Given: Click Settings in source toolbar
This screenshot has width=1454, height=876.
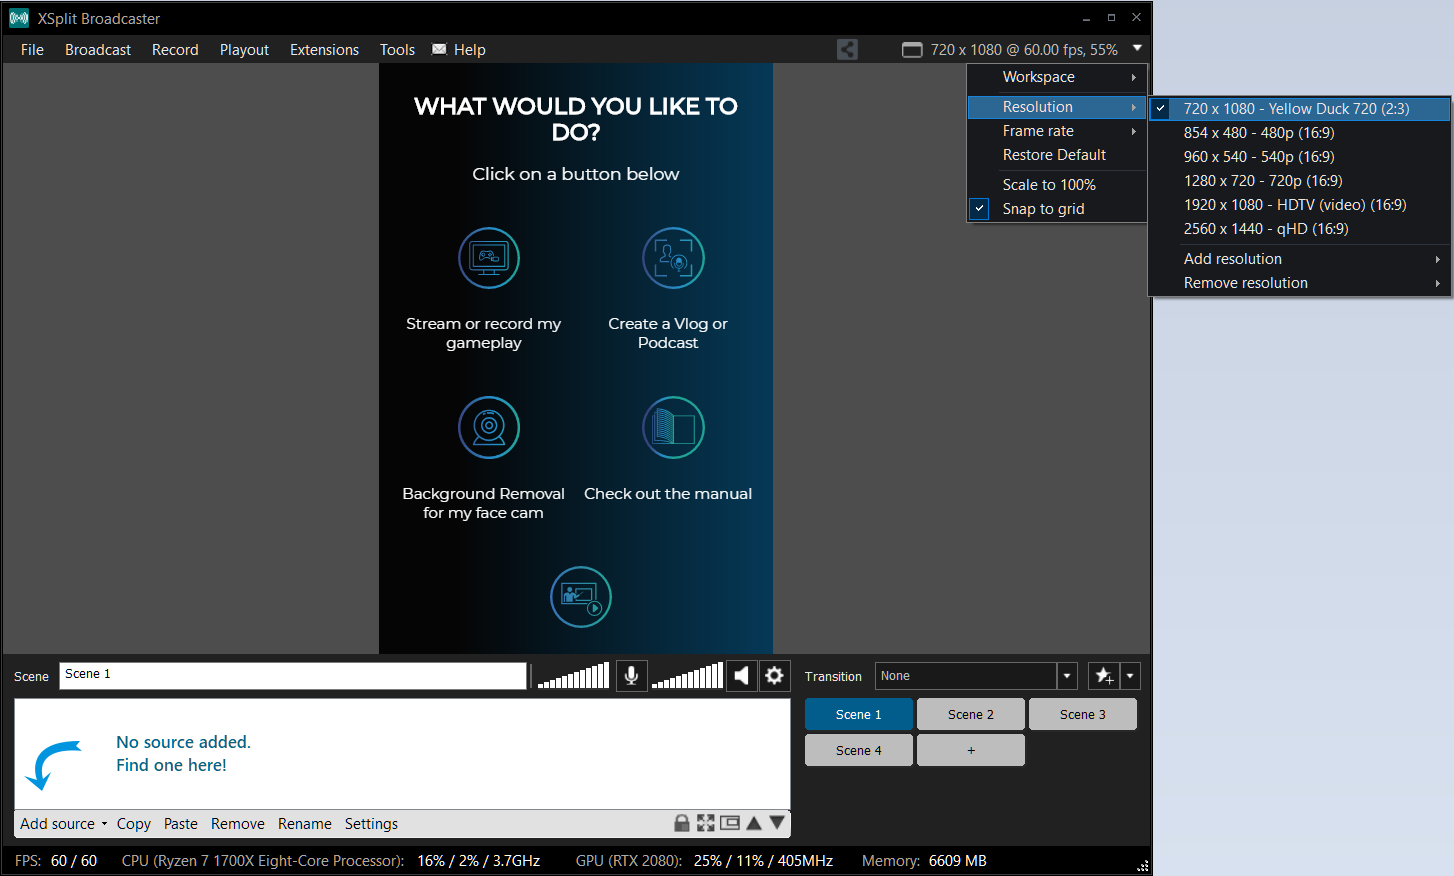Looking at the screenshot, I should 371,823.
